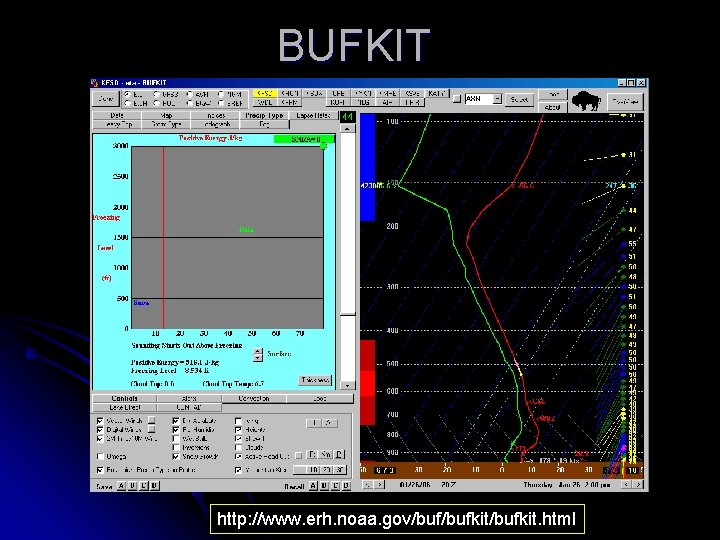Click the color box beside Digital Winds
This screenshot has width=720, height=540.
151,429
